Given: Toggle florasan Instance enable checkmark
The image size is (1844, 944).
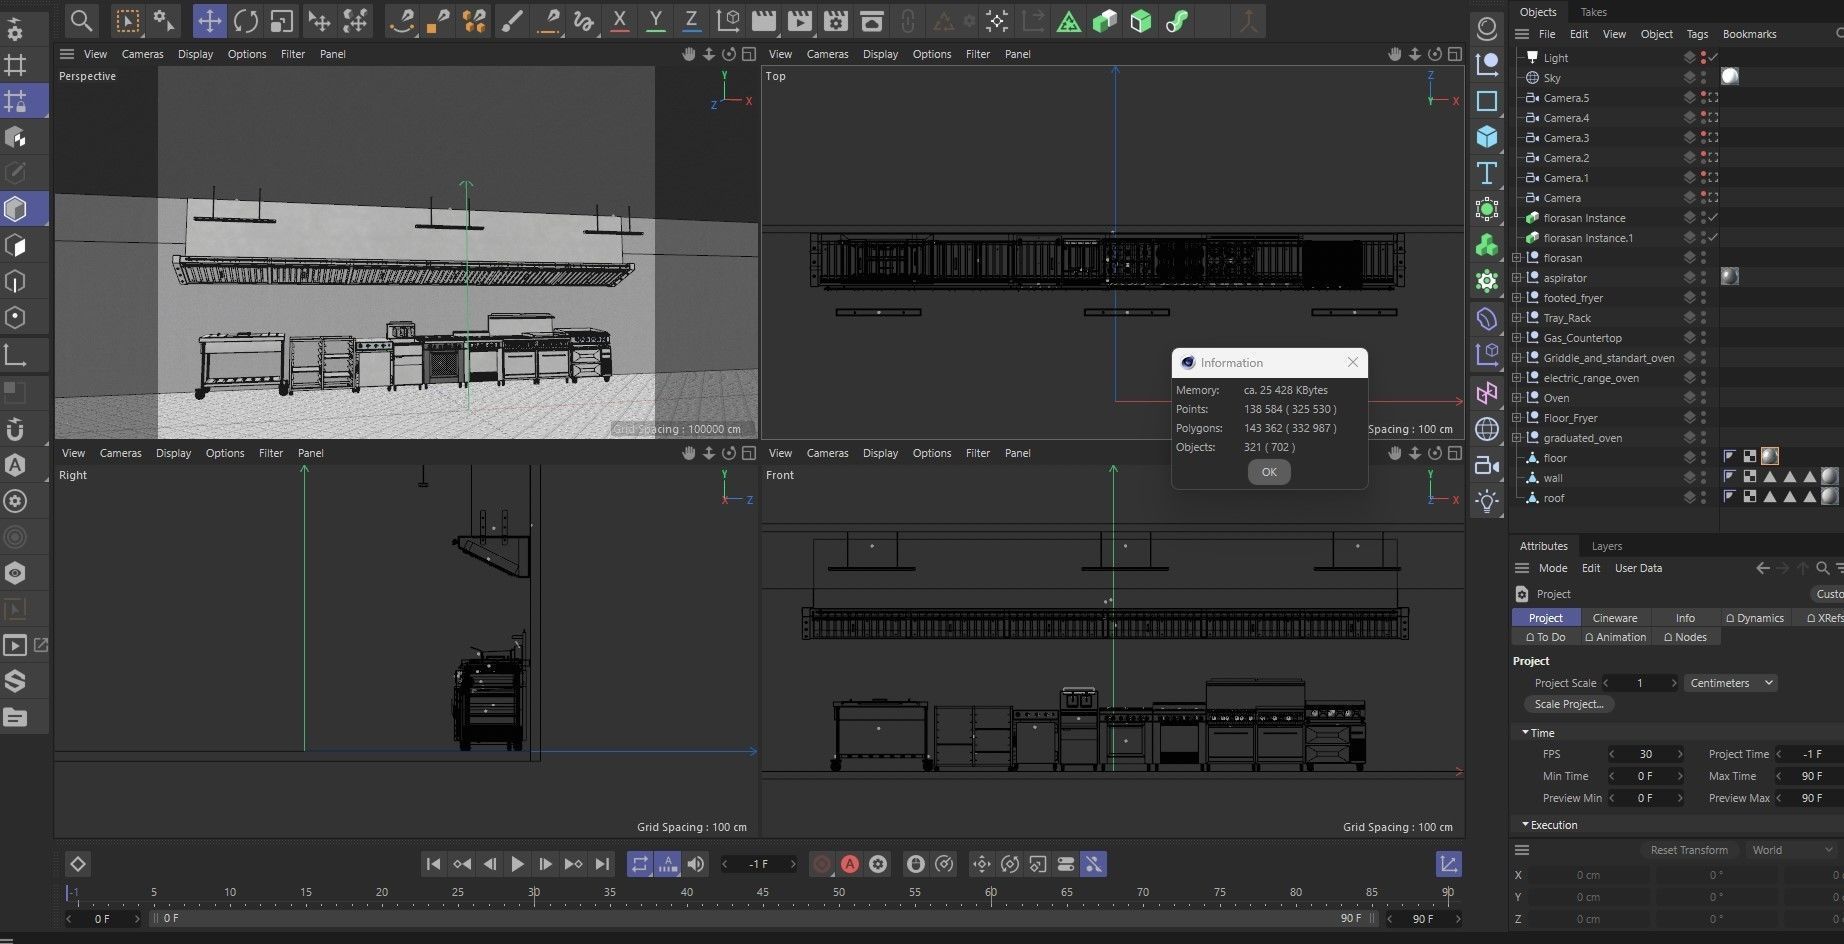Looking at the screenshot, I should point(1713,217).
